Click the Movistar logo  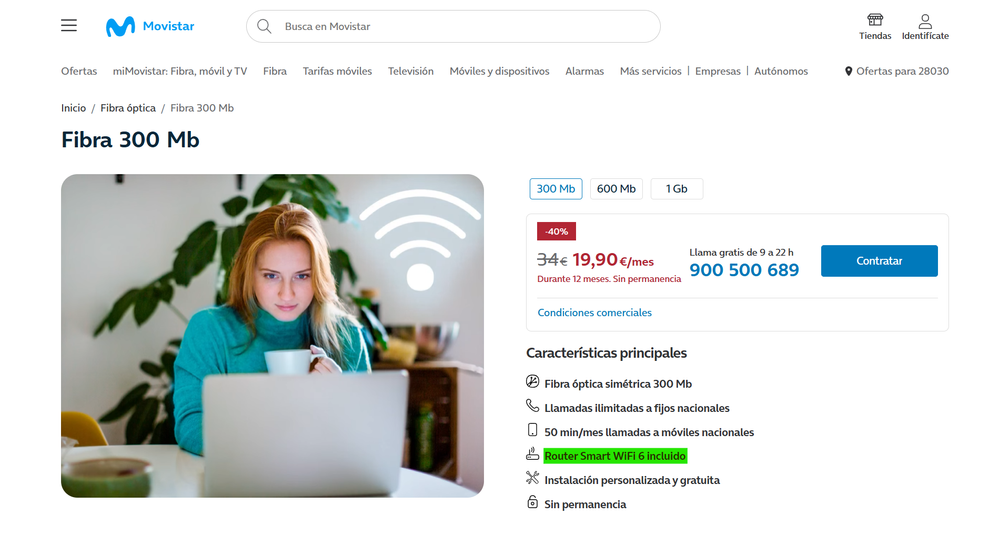pos(150,26)
